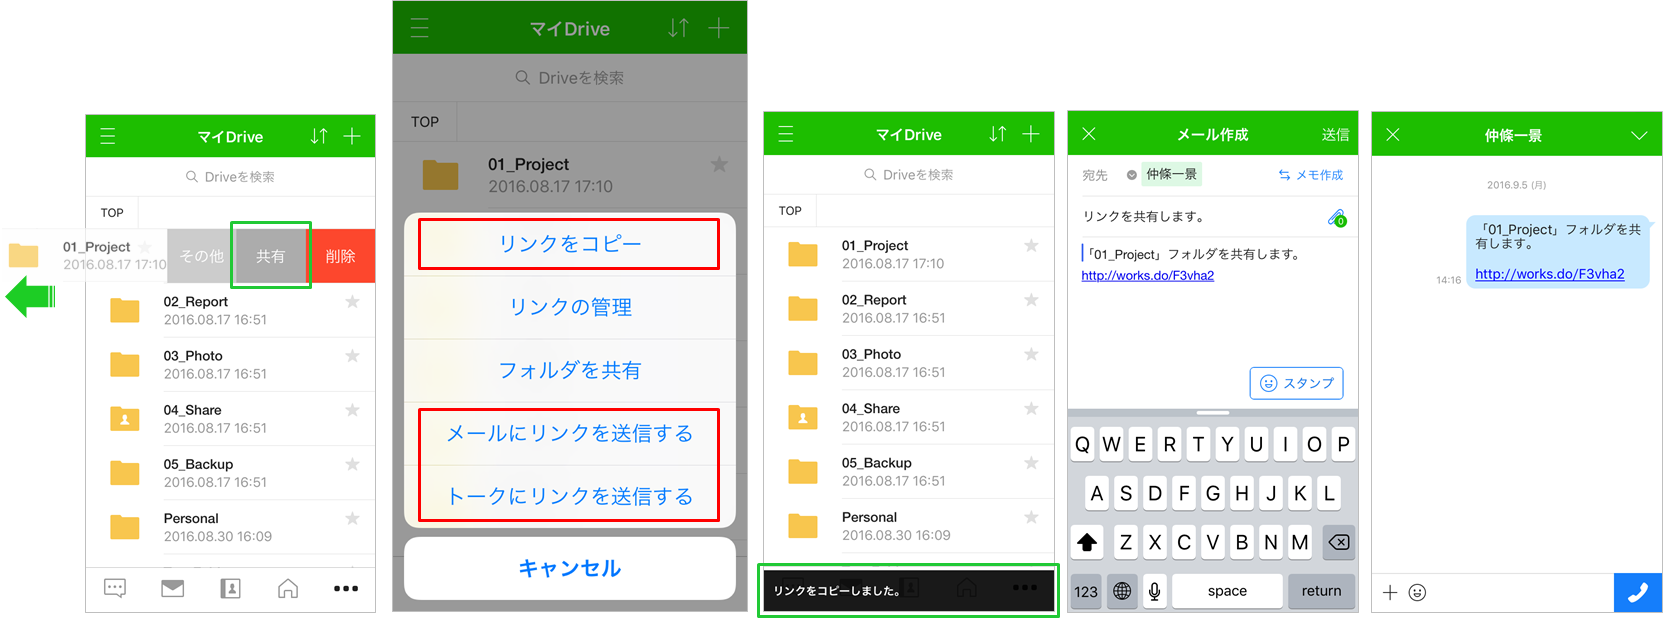Star the Personal folder in the leftmost screen
Viewport: 1663px width, 620px height.
pyautogui.click(x=352, y=518)
